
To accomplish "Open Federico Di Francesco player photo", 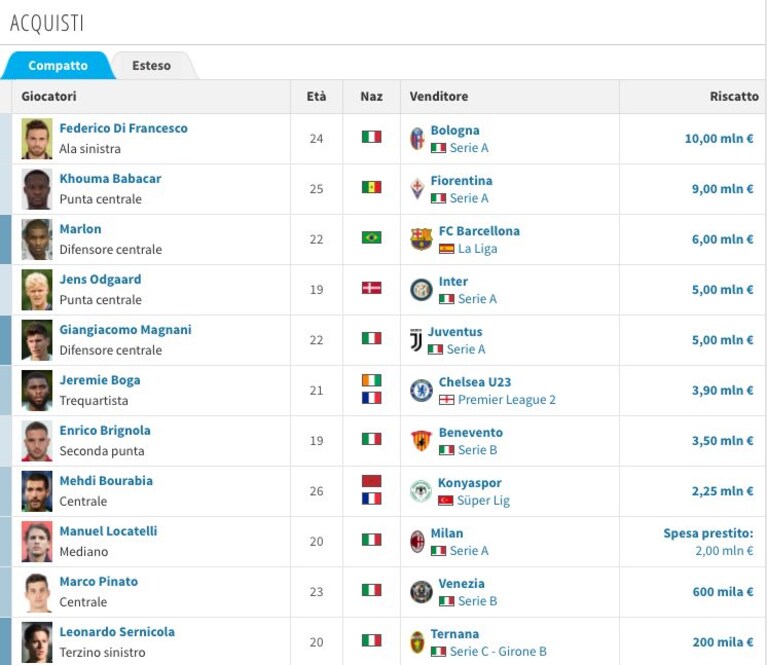I will [x=37, y=138].
